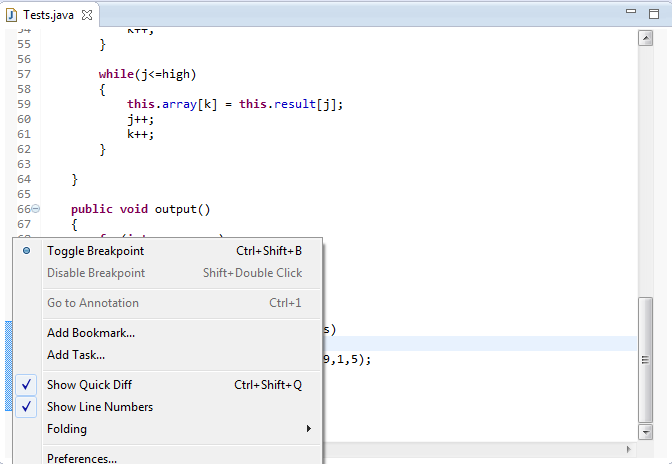
Task: Click the breakpoint dot icon beside Toggle Breakpoint
Action: (x=27, y=251)
